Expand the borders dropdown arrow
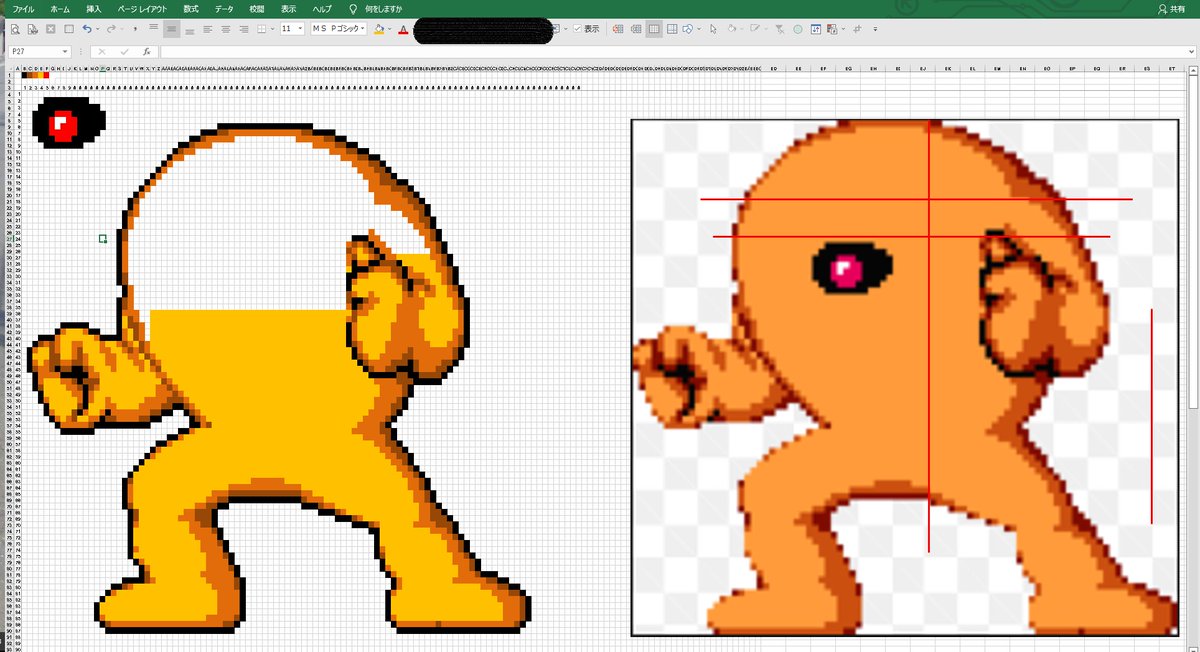The width and height of the screenshot is (1200, 652). pos(272,29)
